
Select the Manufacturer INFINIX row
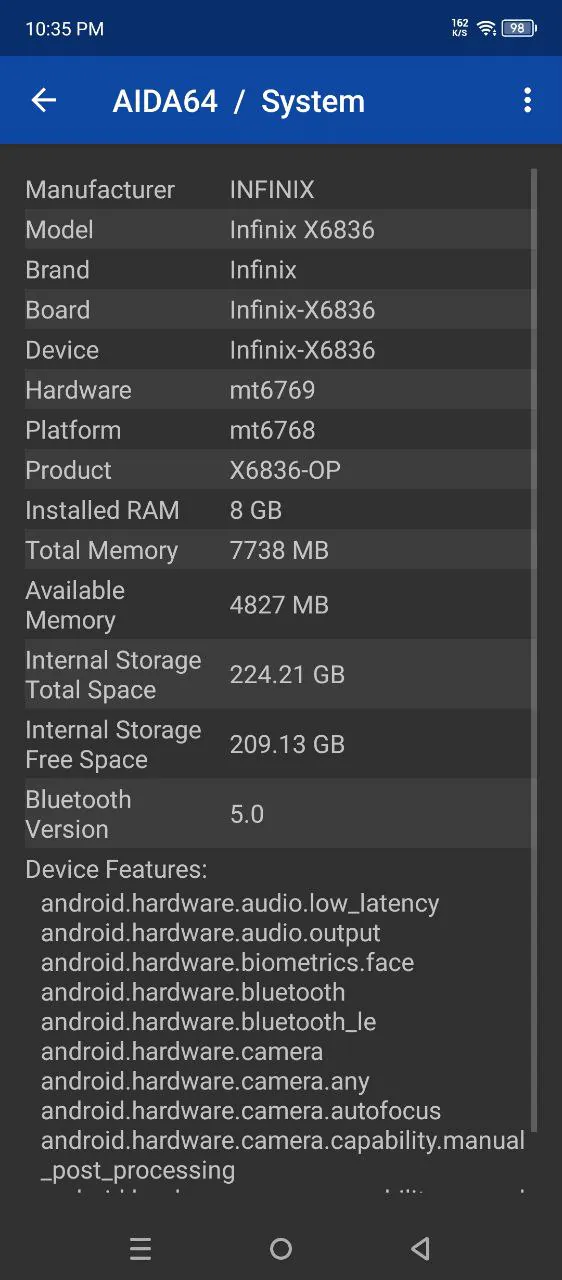pos(278,189)
